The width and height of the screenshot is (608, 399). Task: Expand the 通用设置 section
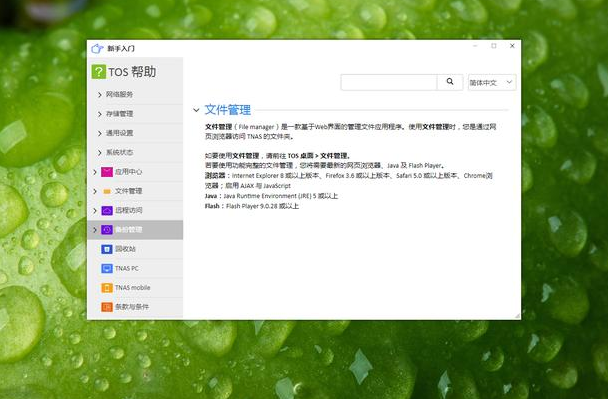click(100, 133)
